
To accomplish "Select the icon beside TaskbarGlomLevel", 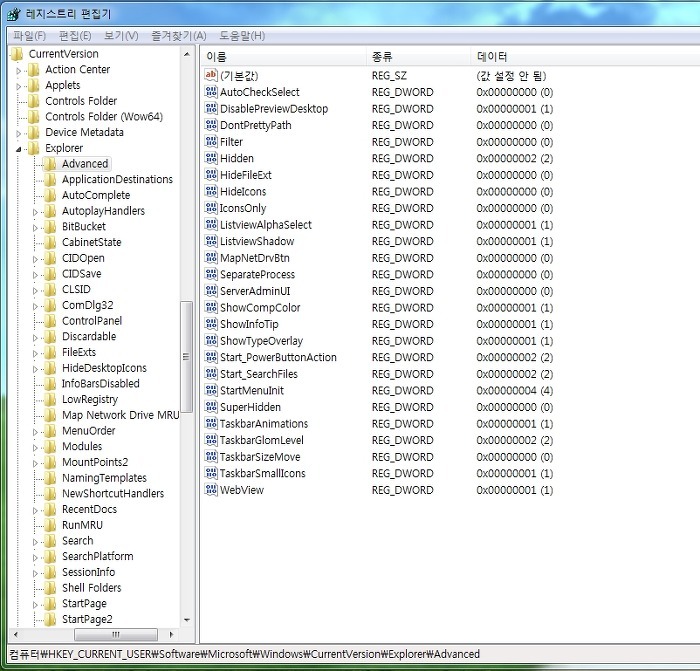I will pyautogui.click(x=211, y=440).
